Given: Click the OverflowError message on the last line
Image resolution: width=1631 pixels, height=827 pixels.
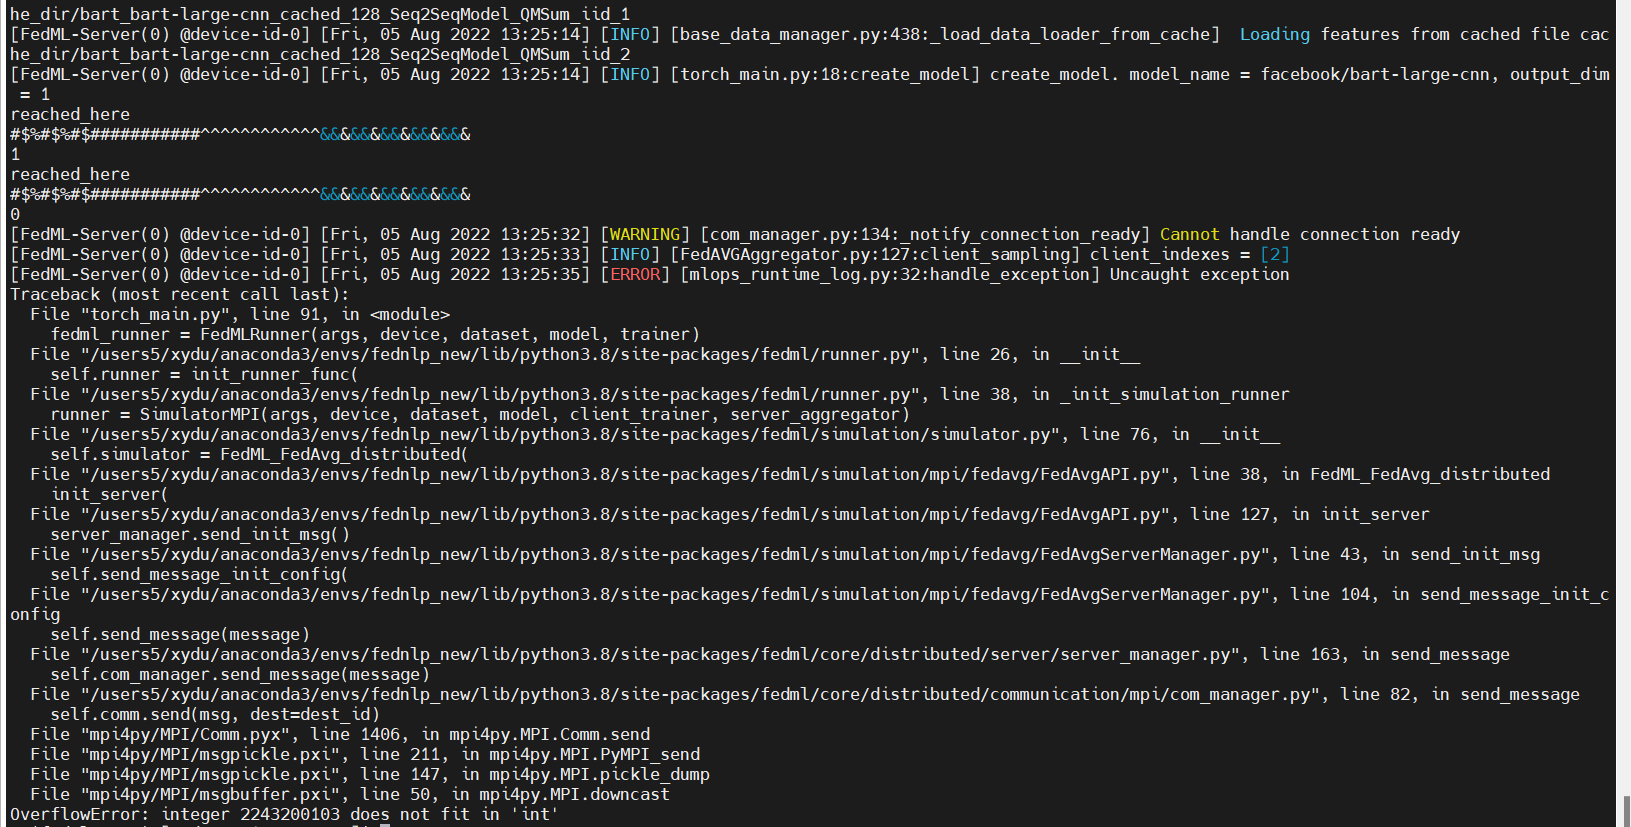Looking at the screenshot, I should 284,814.
